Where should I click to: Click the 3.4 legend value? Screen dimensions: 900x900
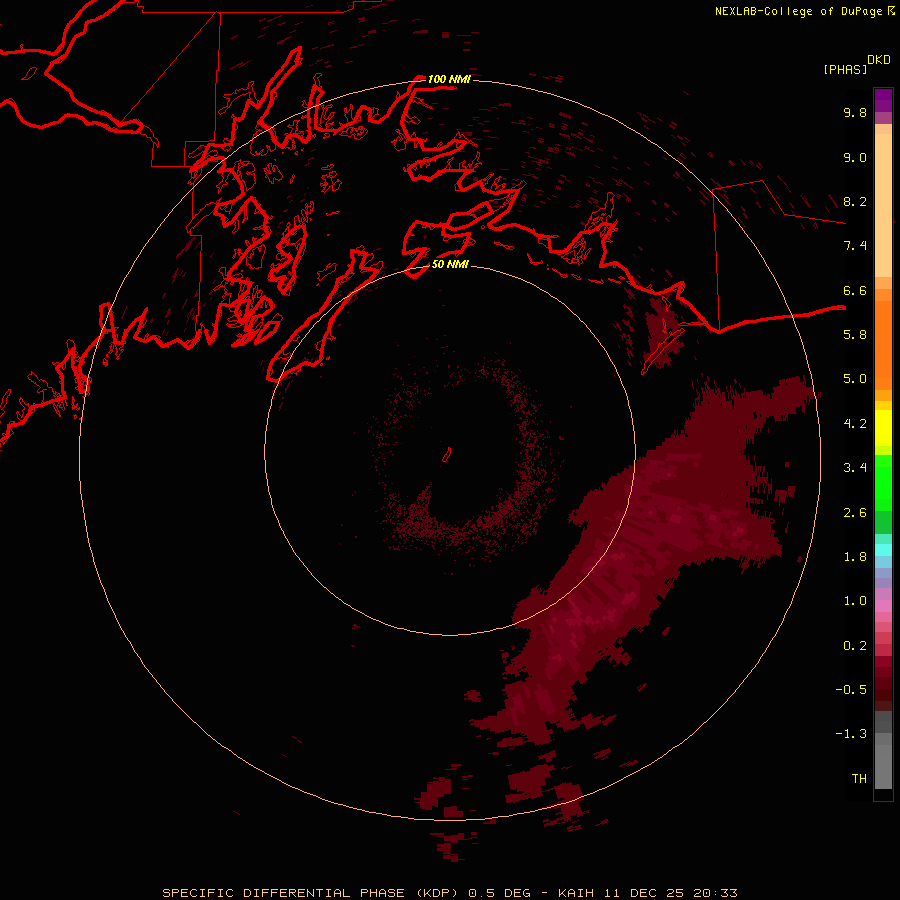pyautogui.click(x=855, y=468)
